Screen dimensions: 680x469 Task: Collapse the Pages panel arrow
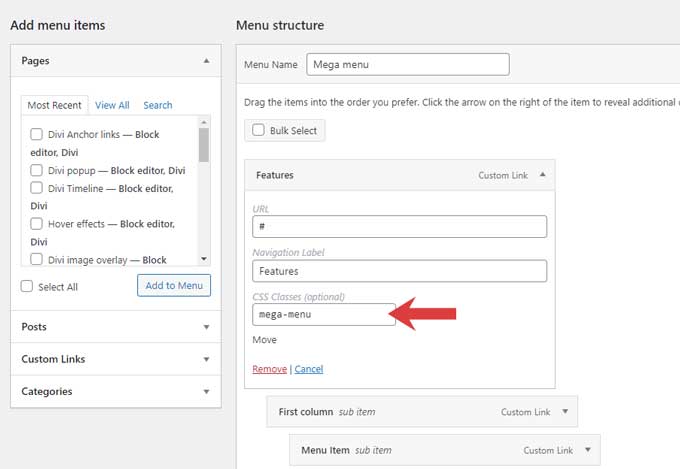tap(206, 61)
